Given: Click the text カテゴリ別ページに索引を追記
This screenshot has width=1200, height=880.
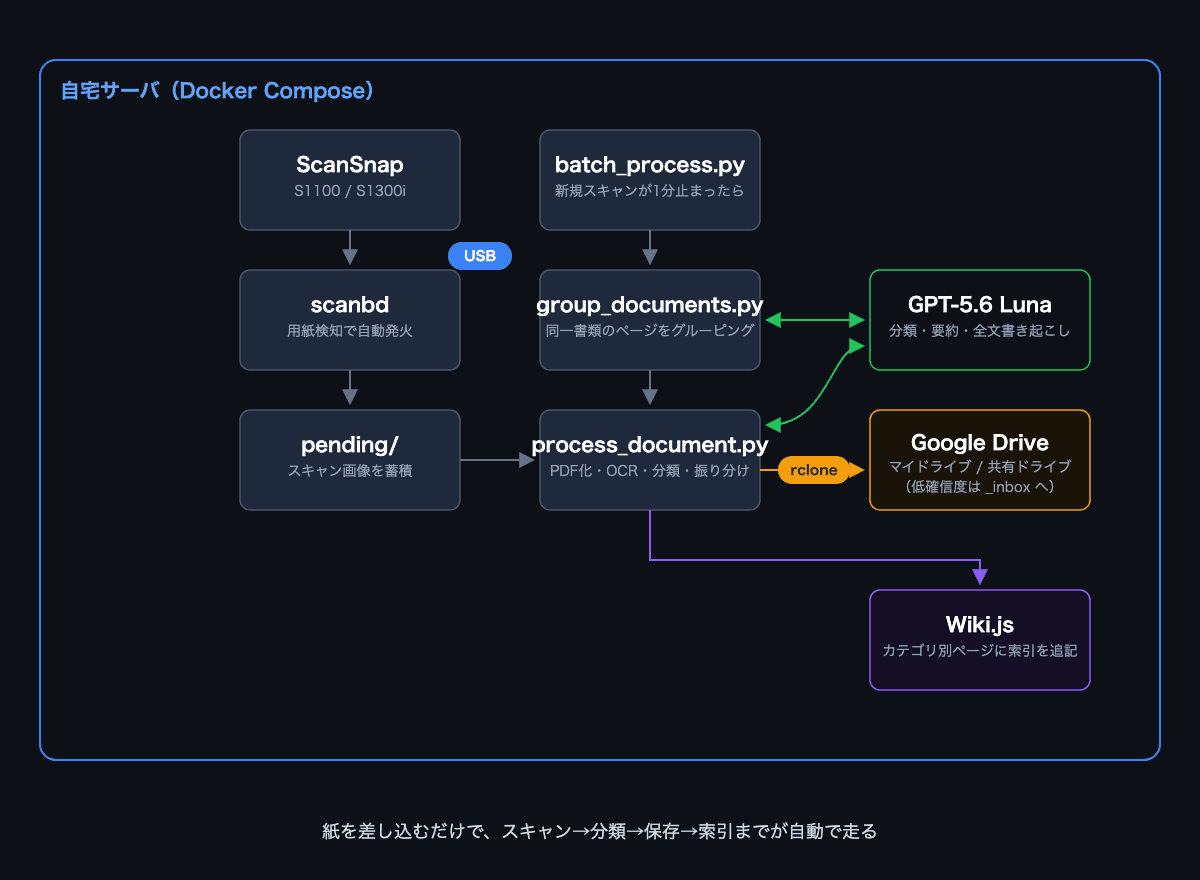Looking at the screenshot, I should (980, 650).
